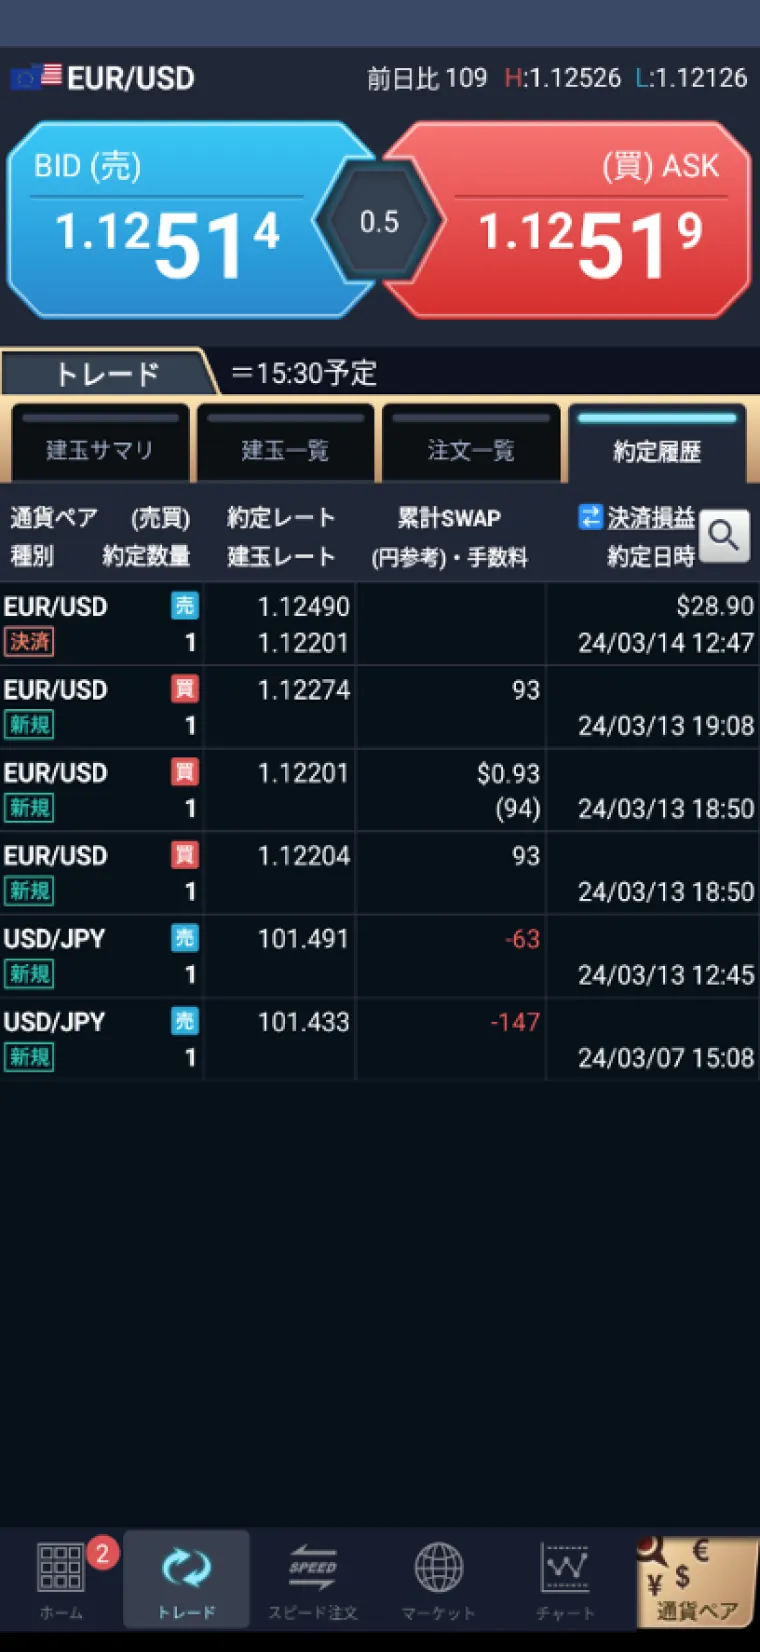Toggle the 決済損益 swap-arrows icon

pos(590,517)
